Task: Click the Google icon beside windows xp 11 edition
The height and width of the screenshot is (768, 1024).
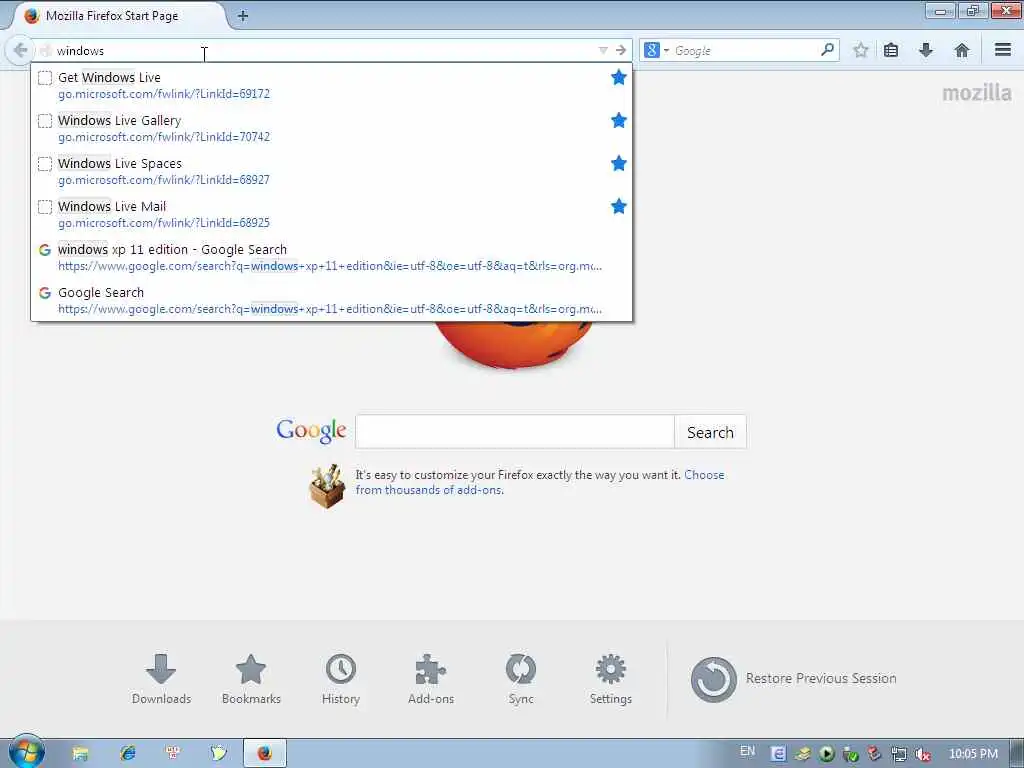Action: coord(44,249)
